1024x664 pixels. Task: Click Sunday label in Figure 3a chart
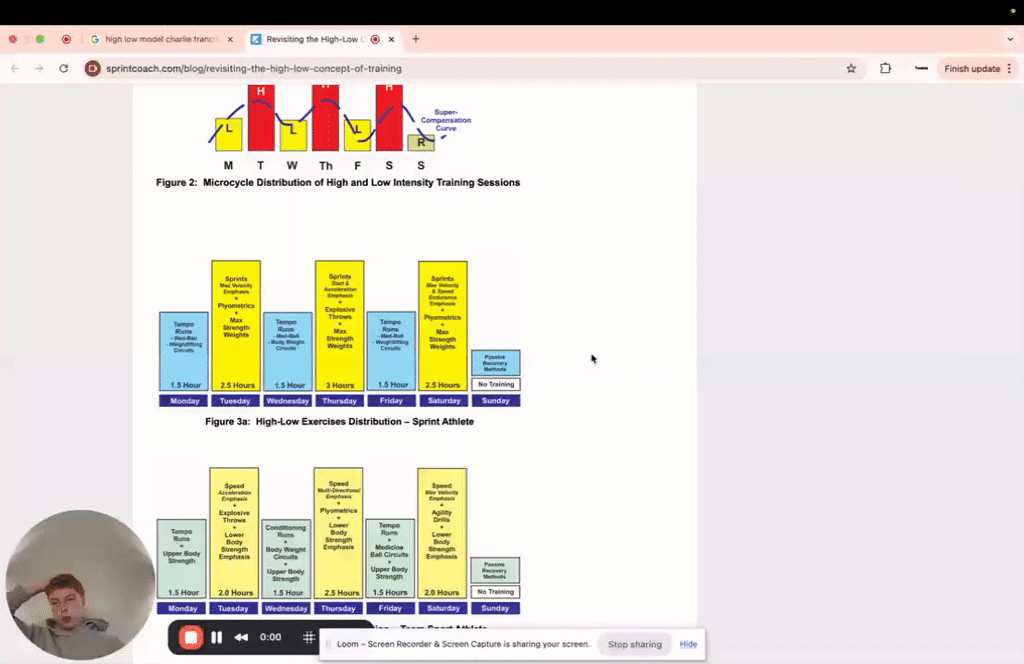496,401
